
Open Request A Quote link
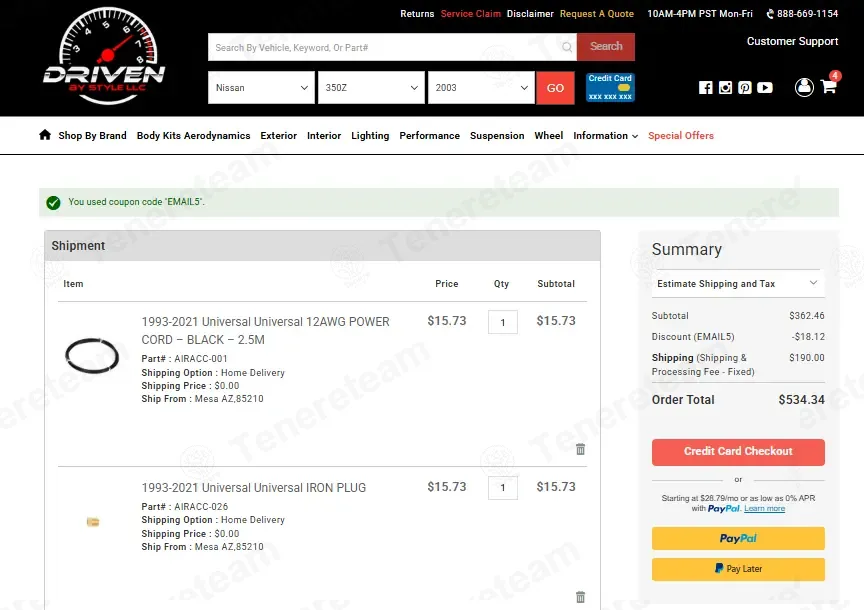coord(597,14)
